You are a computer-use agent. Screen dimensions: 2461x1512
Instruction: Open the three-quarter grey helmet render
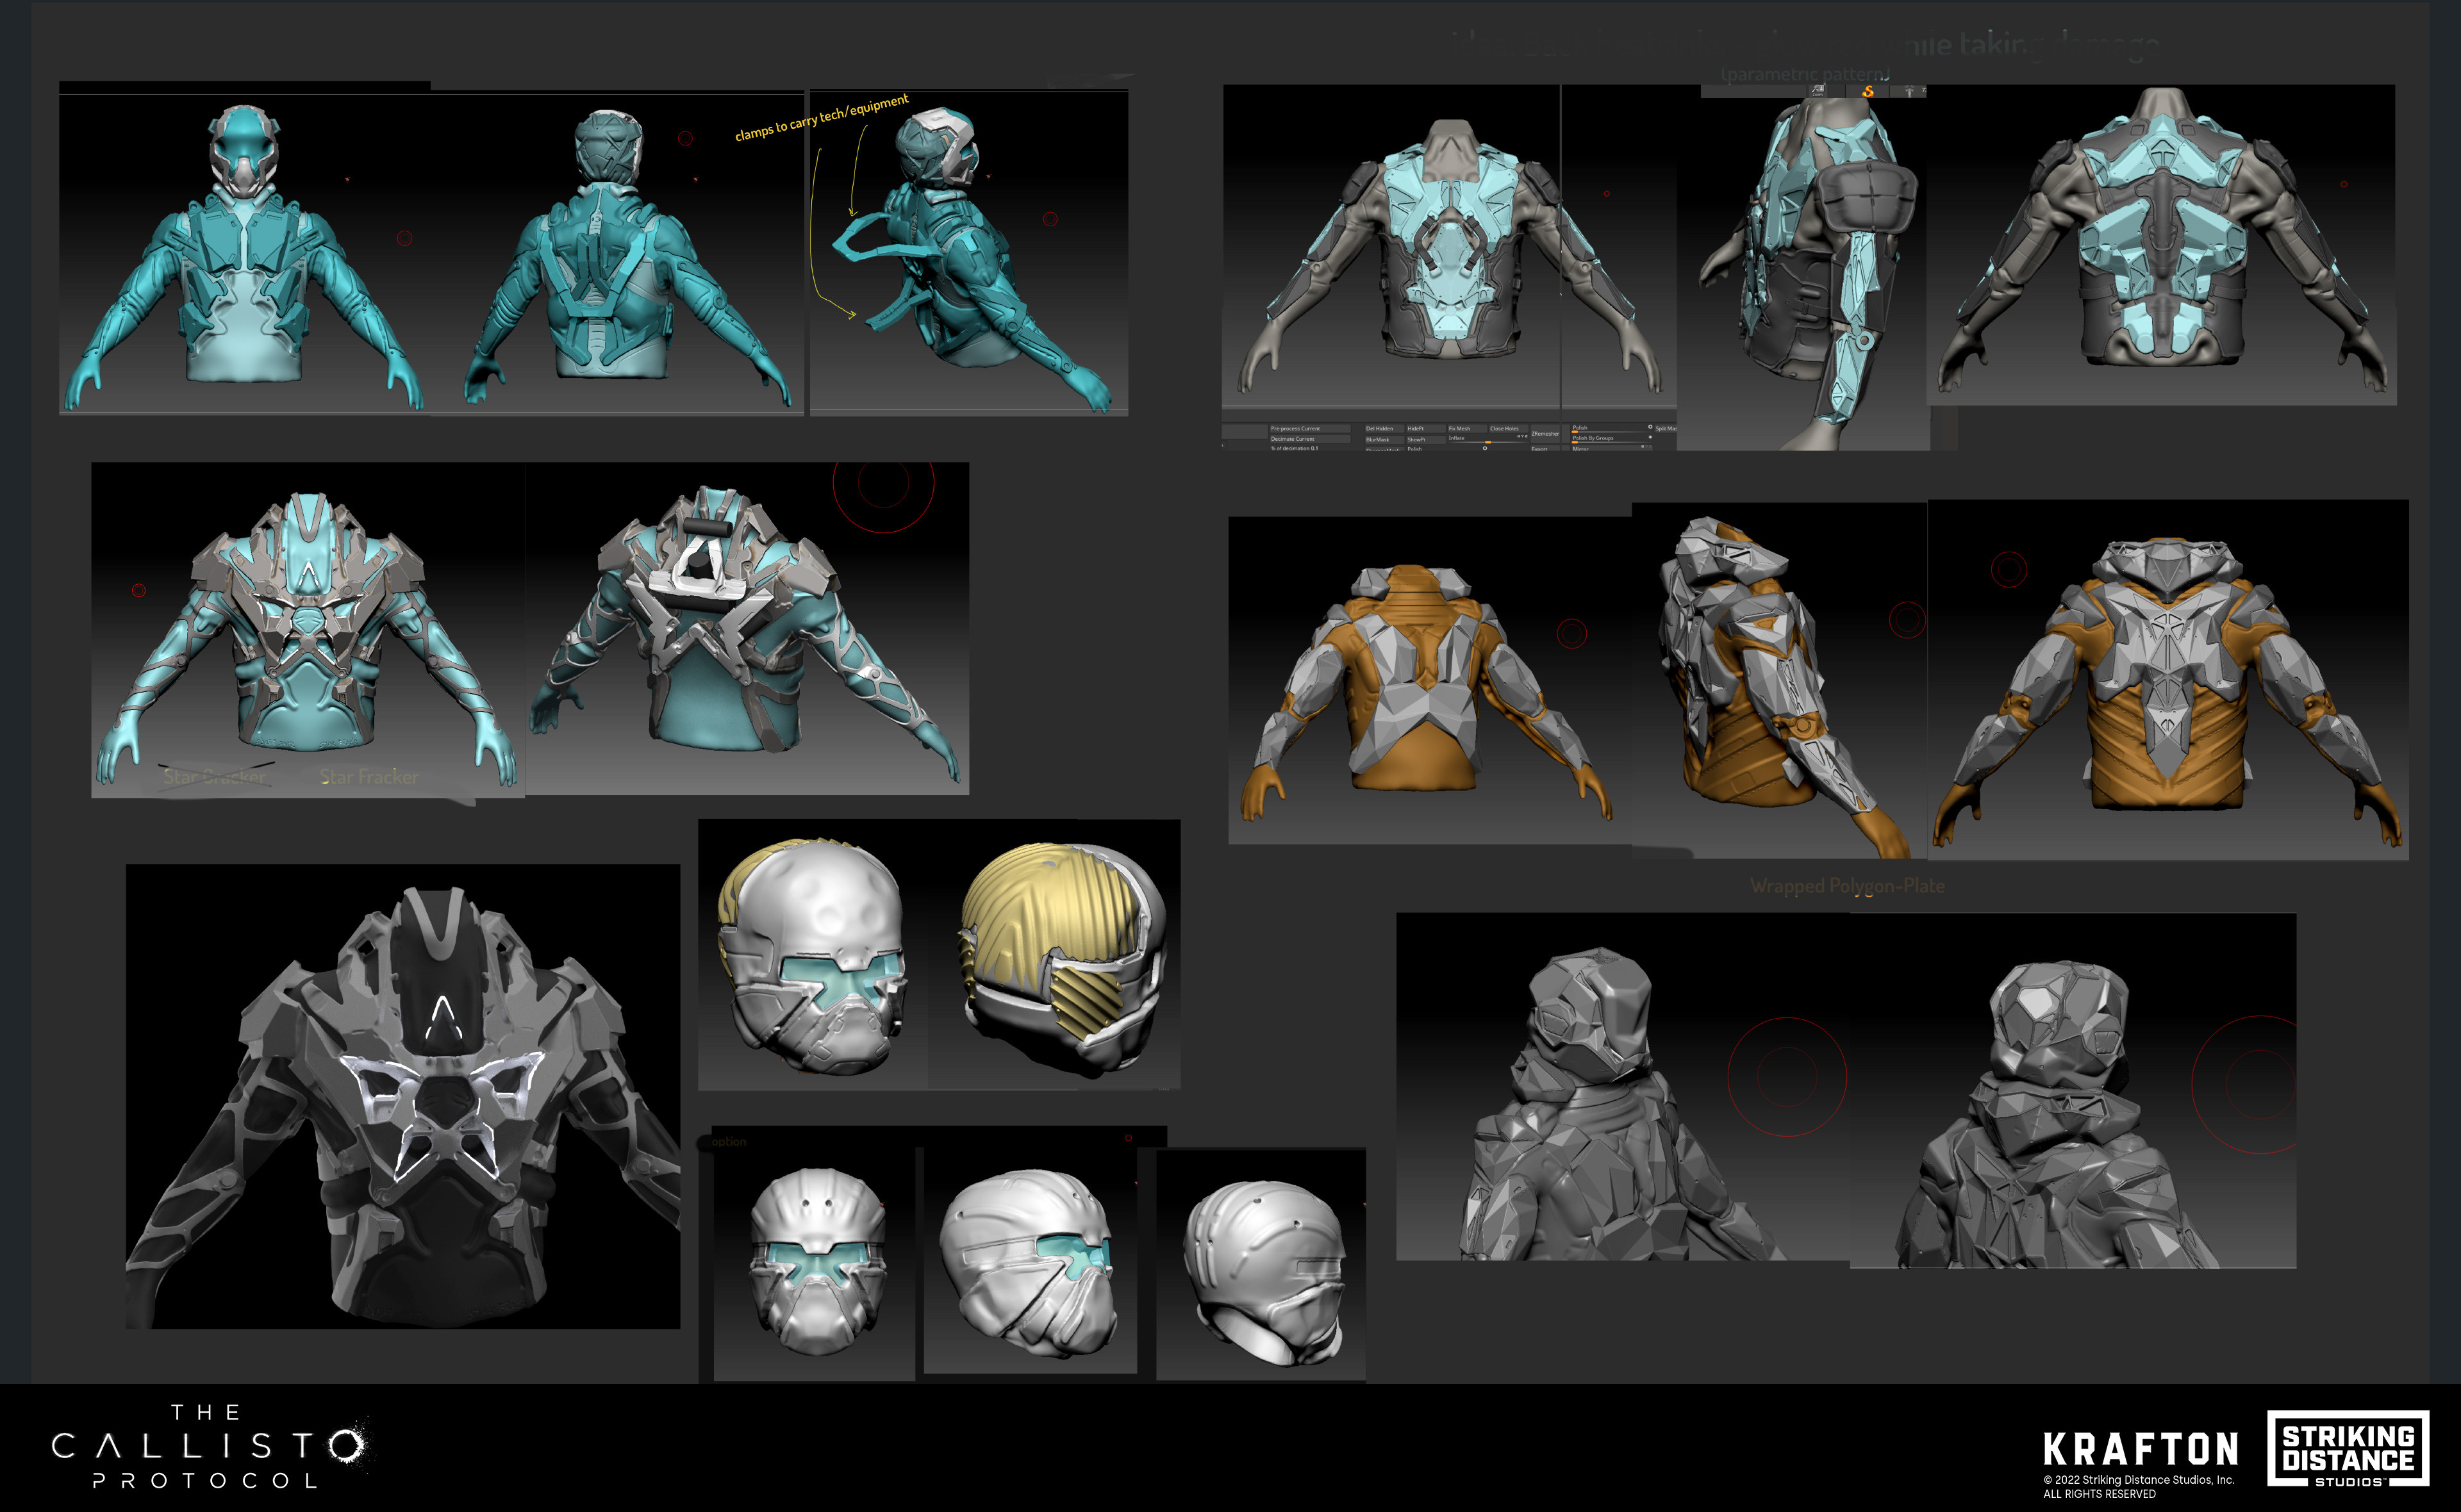point(1030,1260)
